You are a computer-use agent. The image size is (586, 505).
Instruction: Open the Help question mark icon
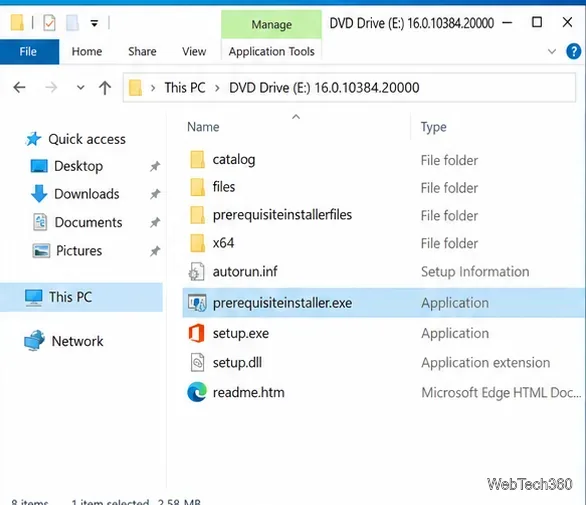[573, 52]
